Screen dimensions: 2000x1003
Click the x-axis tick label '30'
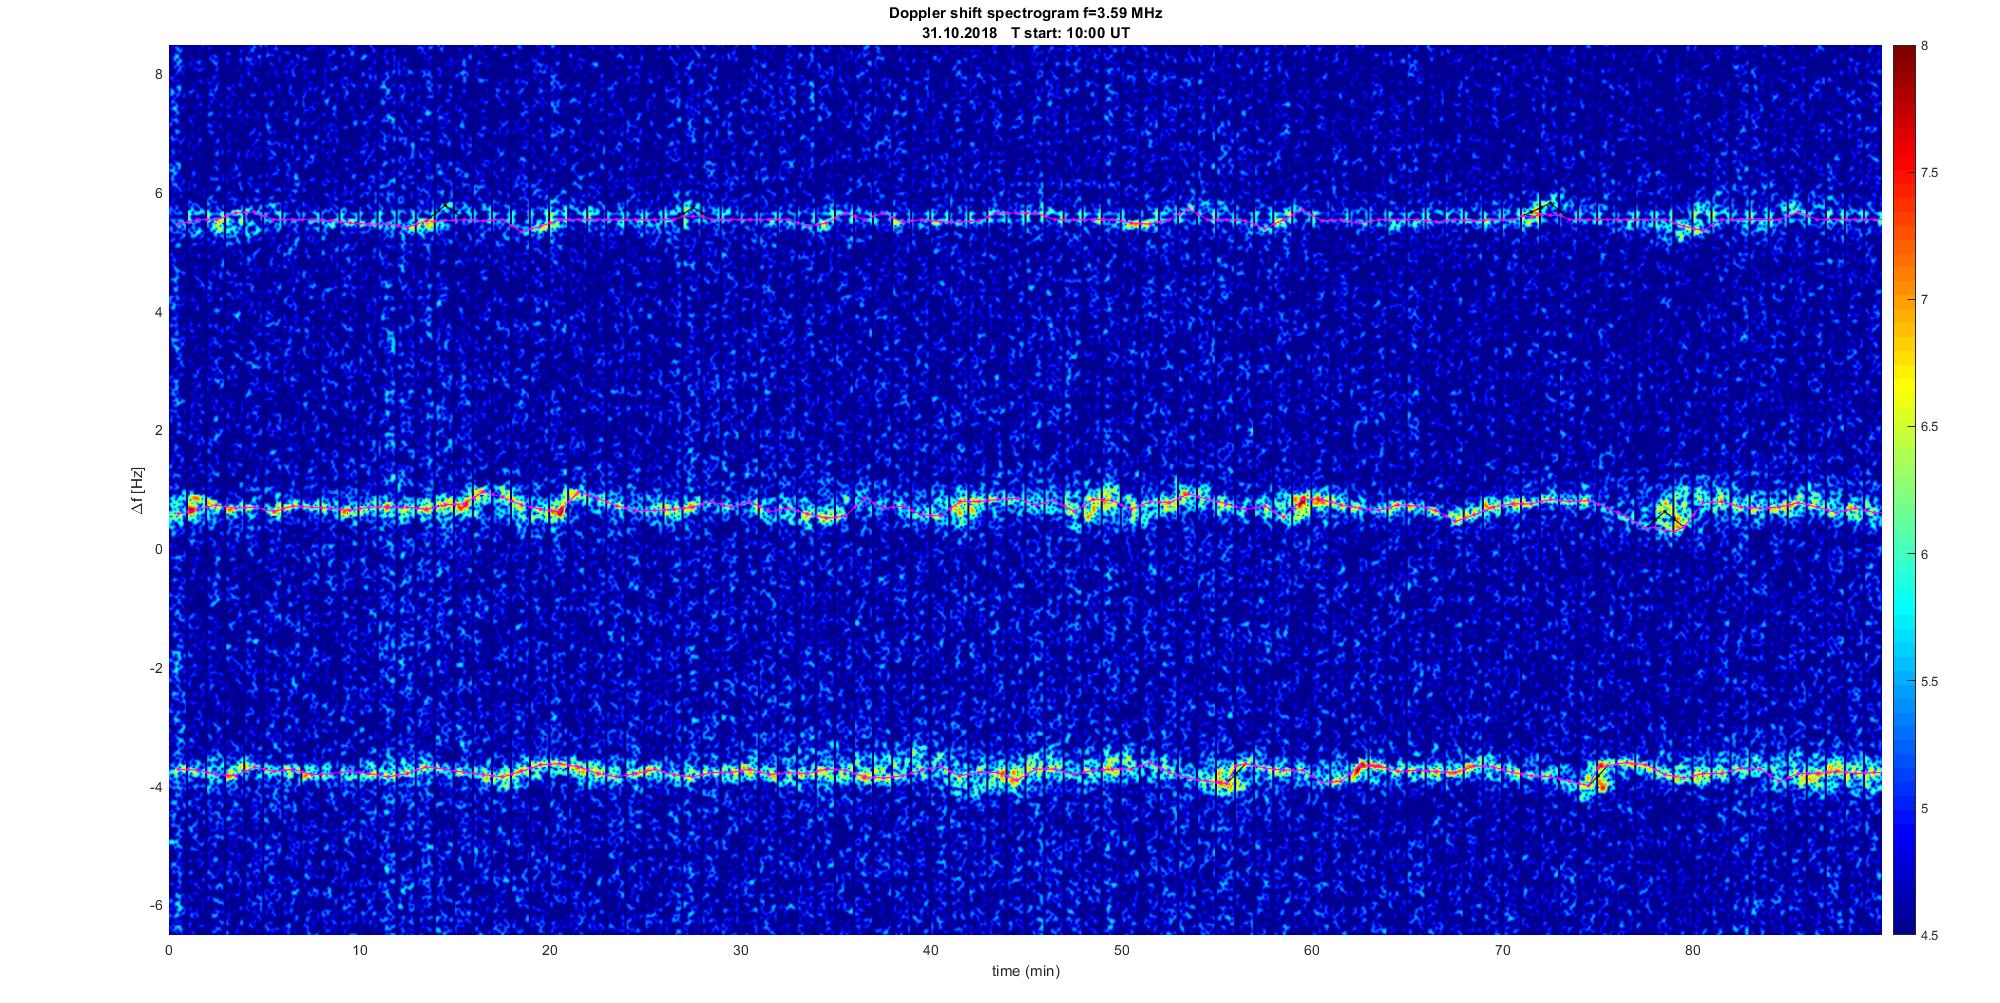pos(740,950)
